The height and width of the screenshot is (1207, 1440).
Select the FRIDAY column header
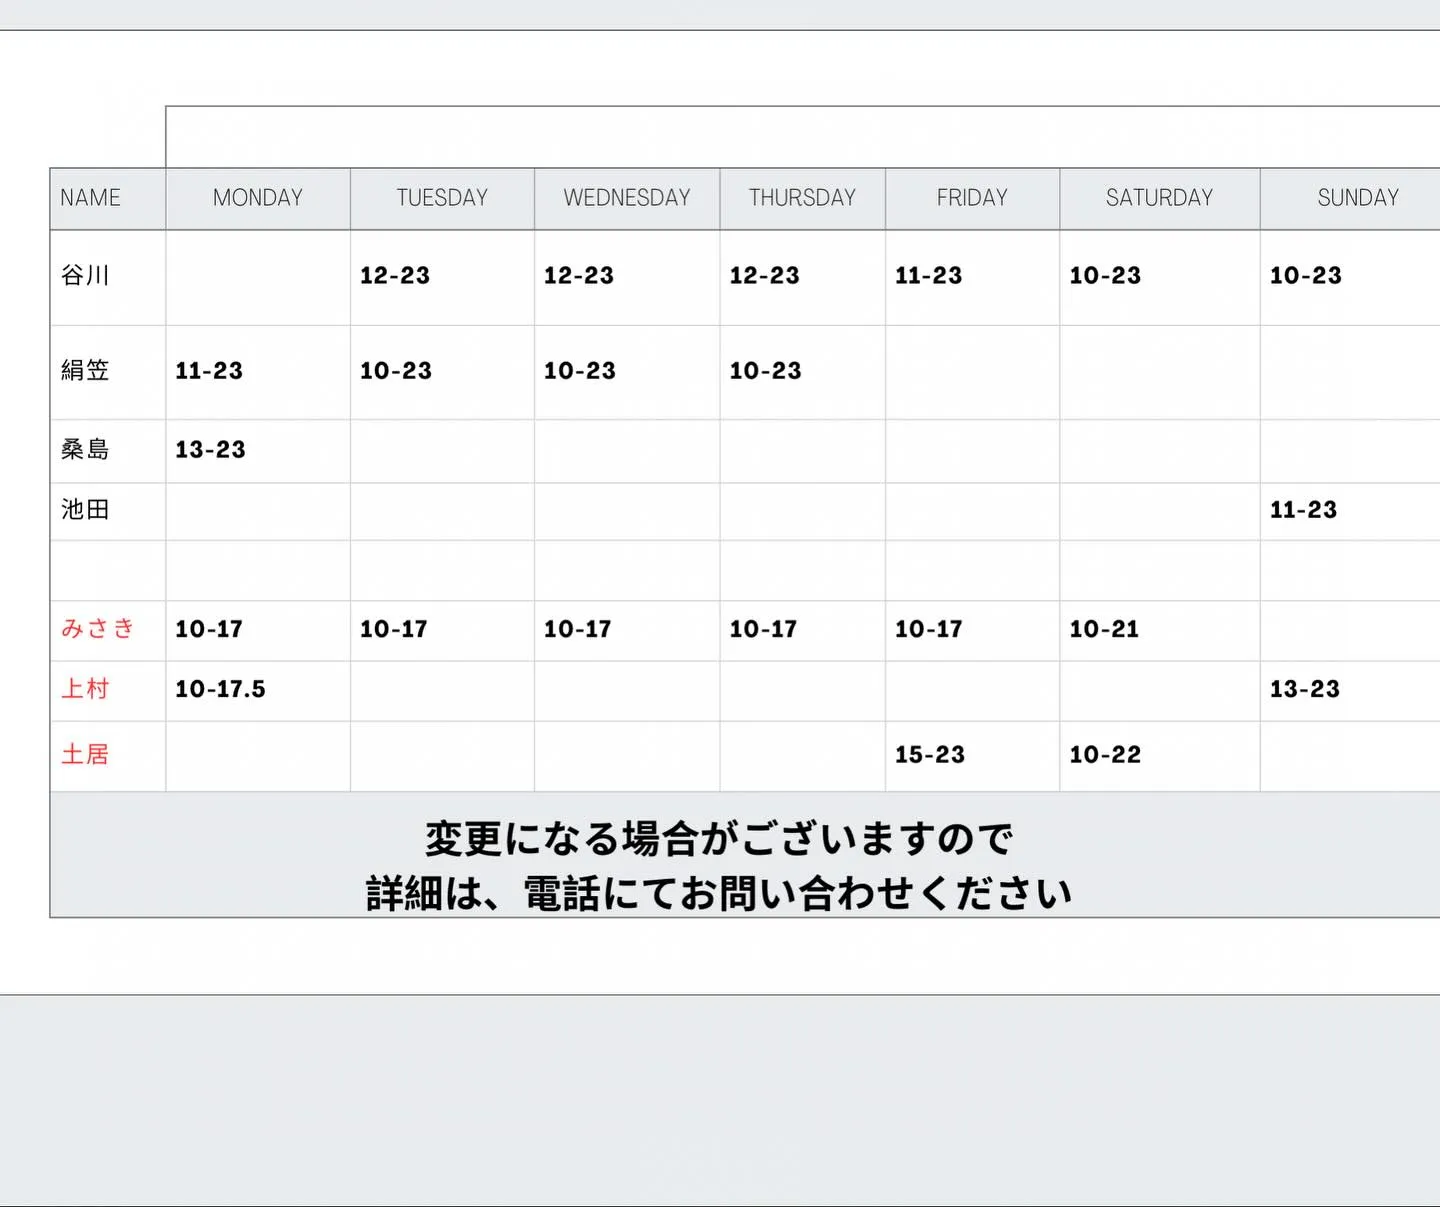[x=971, y=197]
